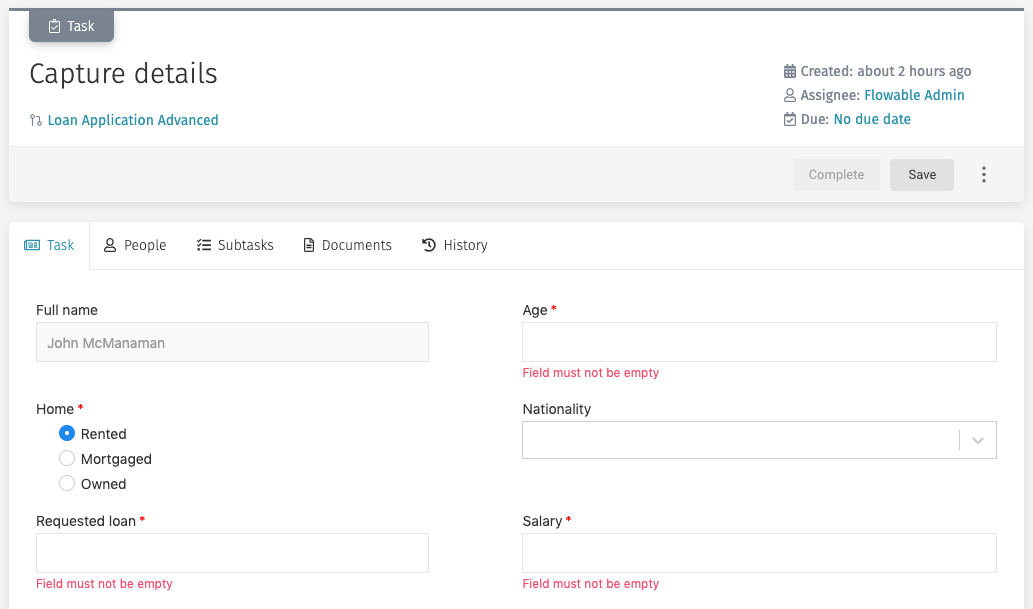
Task: Click inside the Age field
Action: [759, 342]
